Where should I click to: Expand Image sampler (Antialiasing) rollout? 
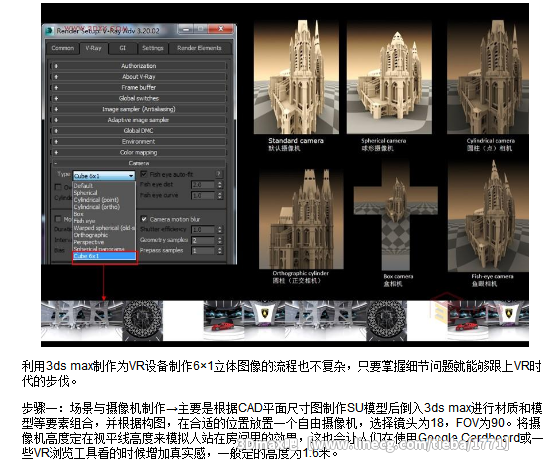point(139,109)
